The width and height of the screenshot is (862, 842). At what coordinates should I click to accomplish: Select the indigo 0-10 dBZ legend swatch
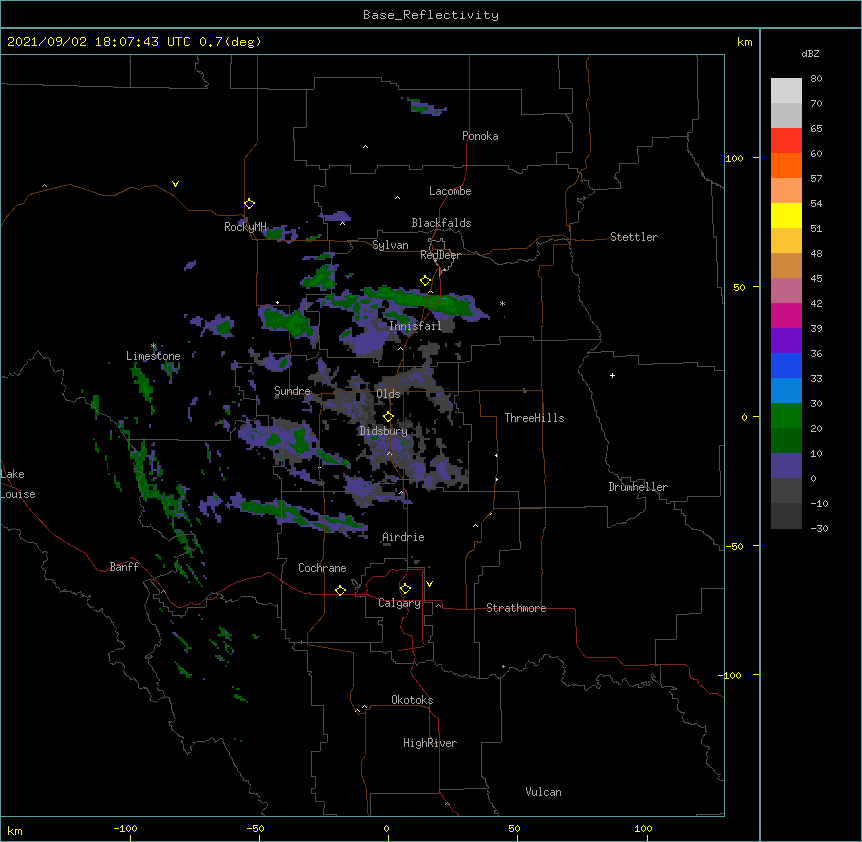coord(786,466)
